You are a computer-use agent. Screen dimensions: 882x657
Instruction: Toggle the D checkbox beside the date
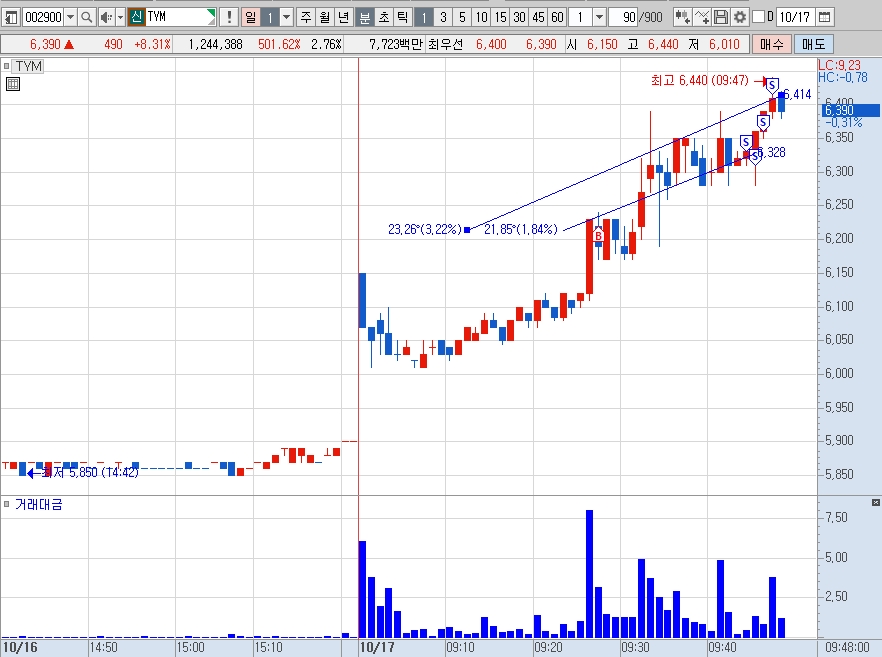(x=758, y=17)
